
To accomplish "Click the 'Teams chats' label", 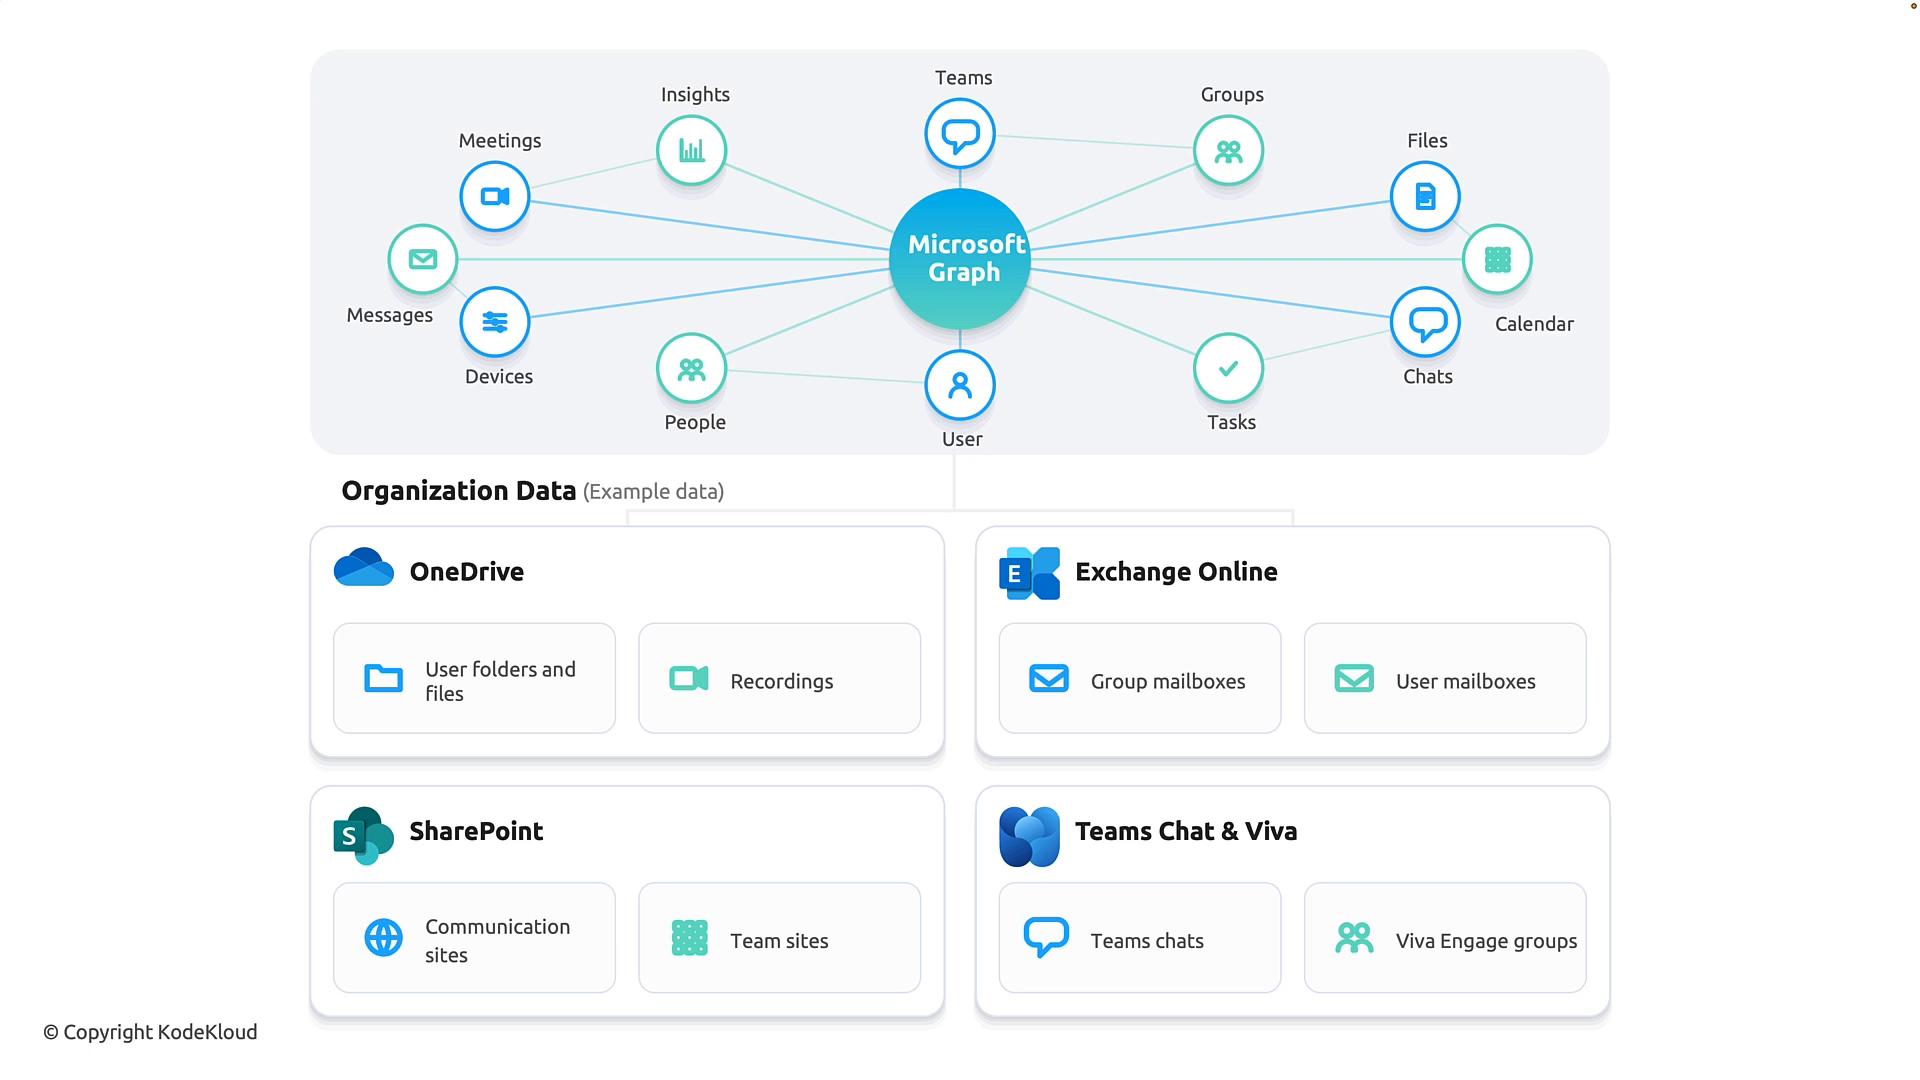I will point(1147,941).
